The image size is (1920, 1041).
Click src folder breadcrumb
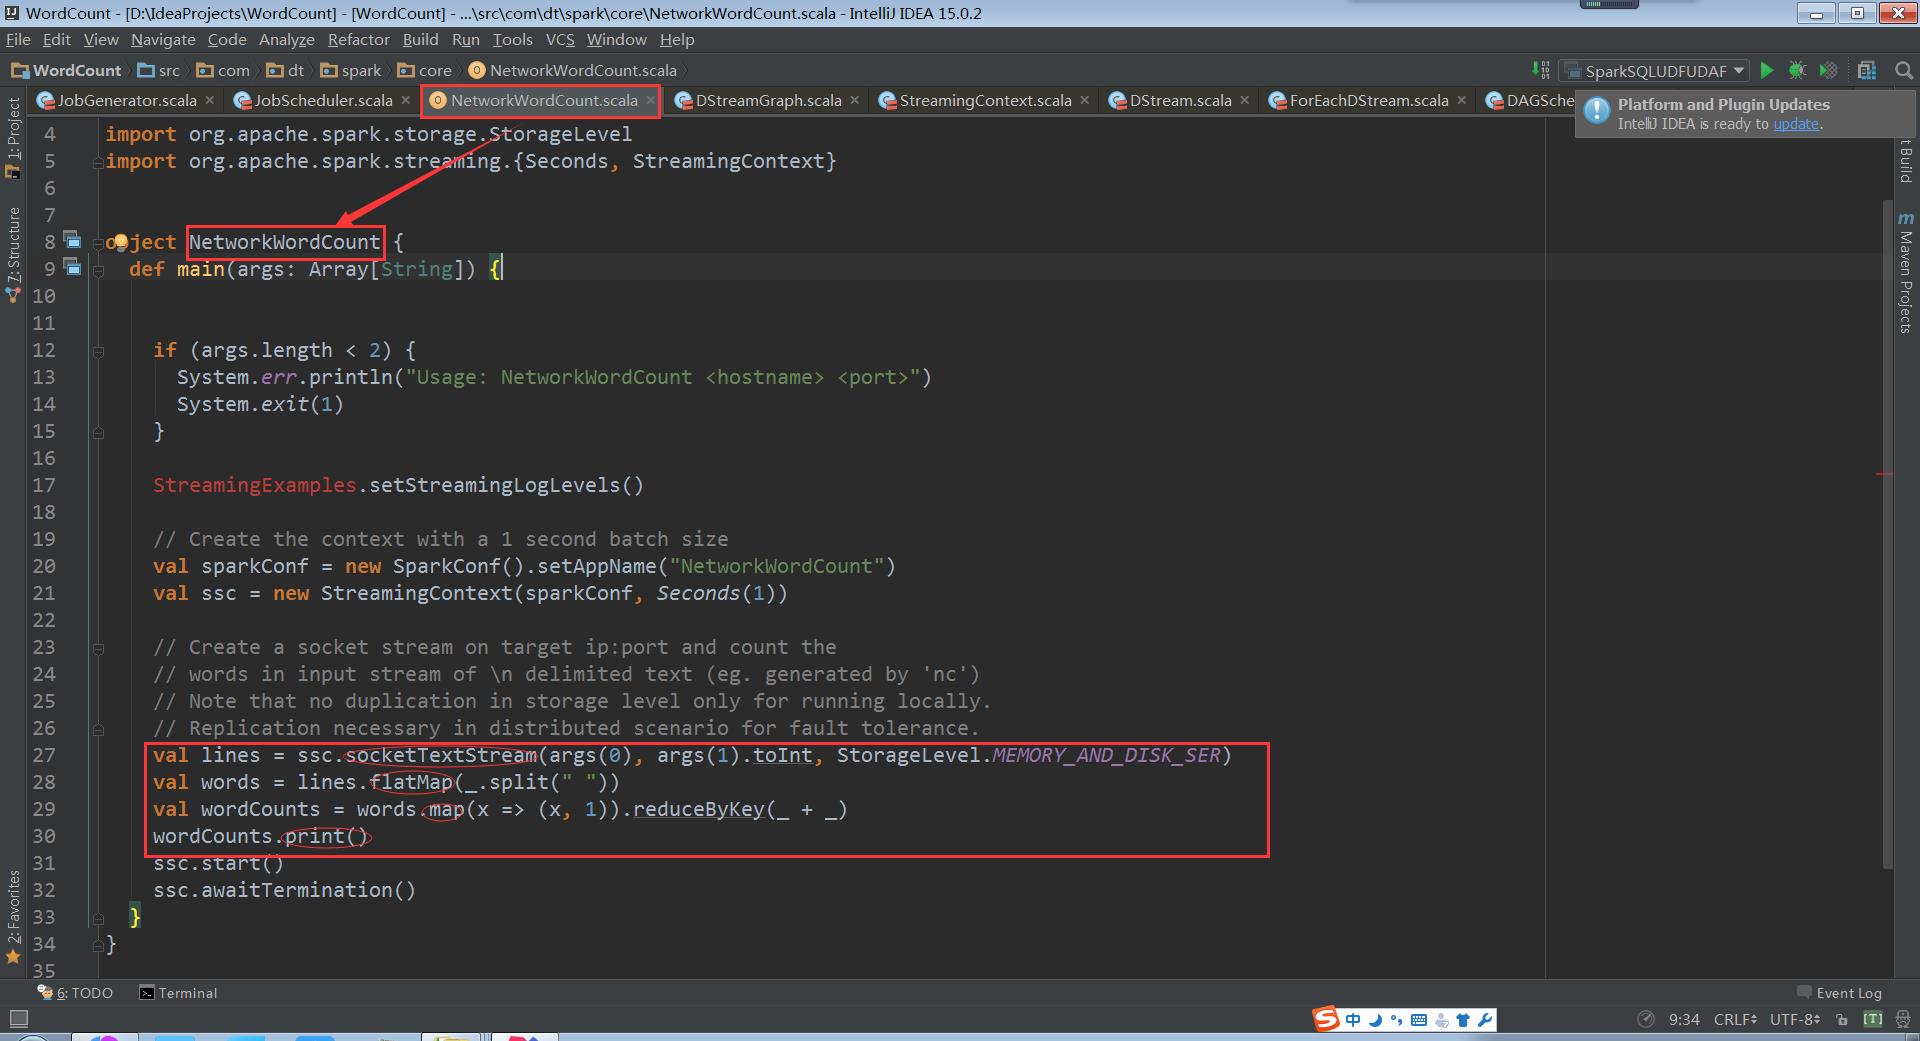pos(159,70)
